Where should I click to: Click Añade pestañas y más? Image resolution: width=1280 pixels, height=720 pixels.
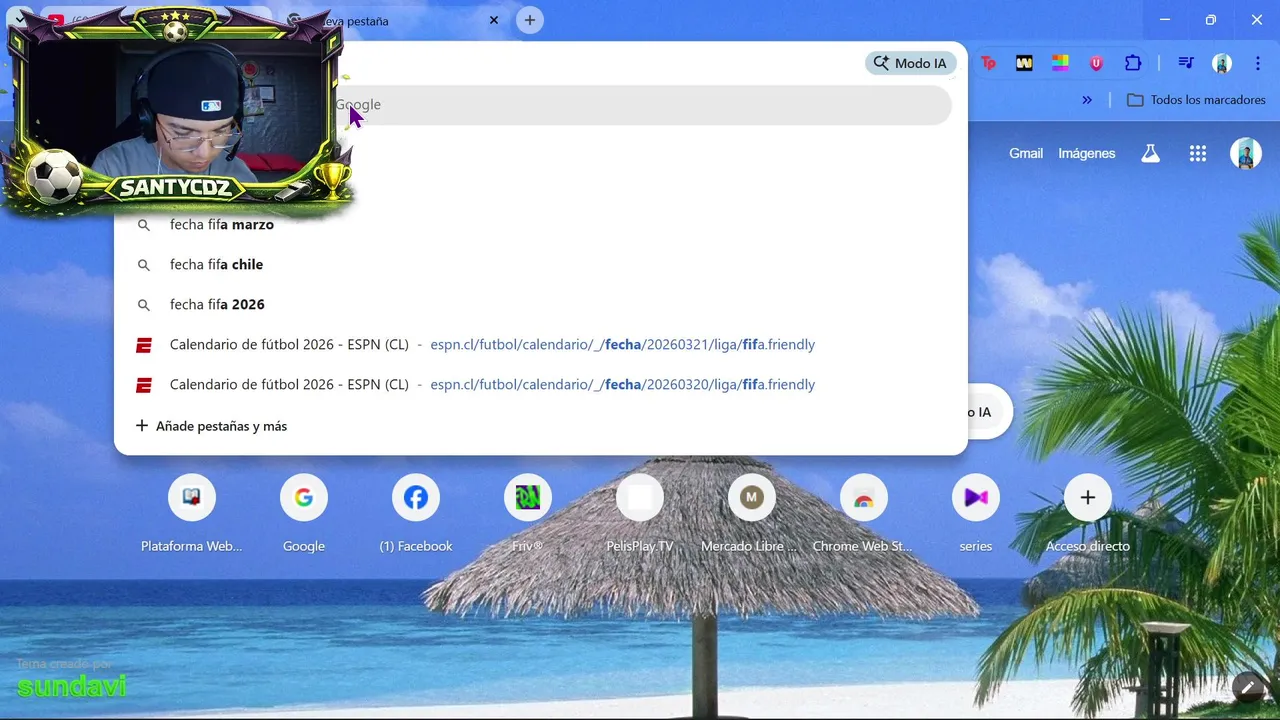tap(211, 426)
